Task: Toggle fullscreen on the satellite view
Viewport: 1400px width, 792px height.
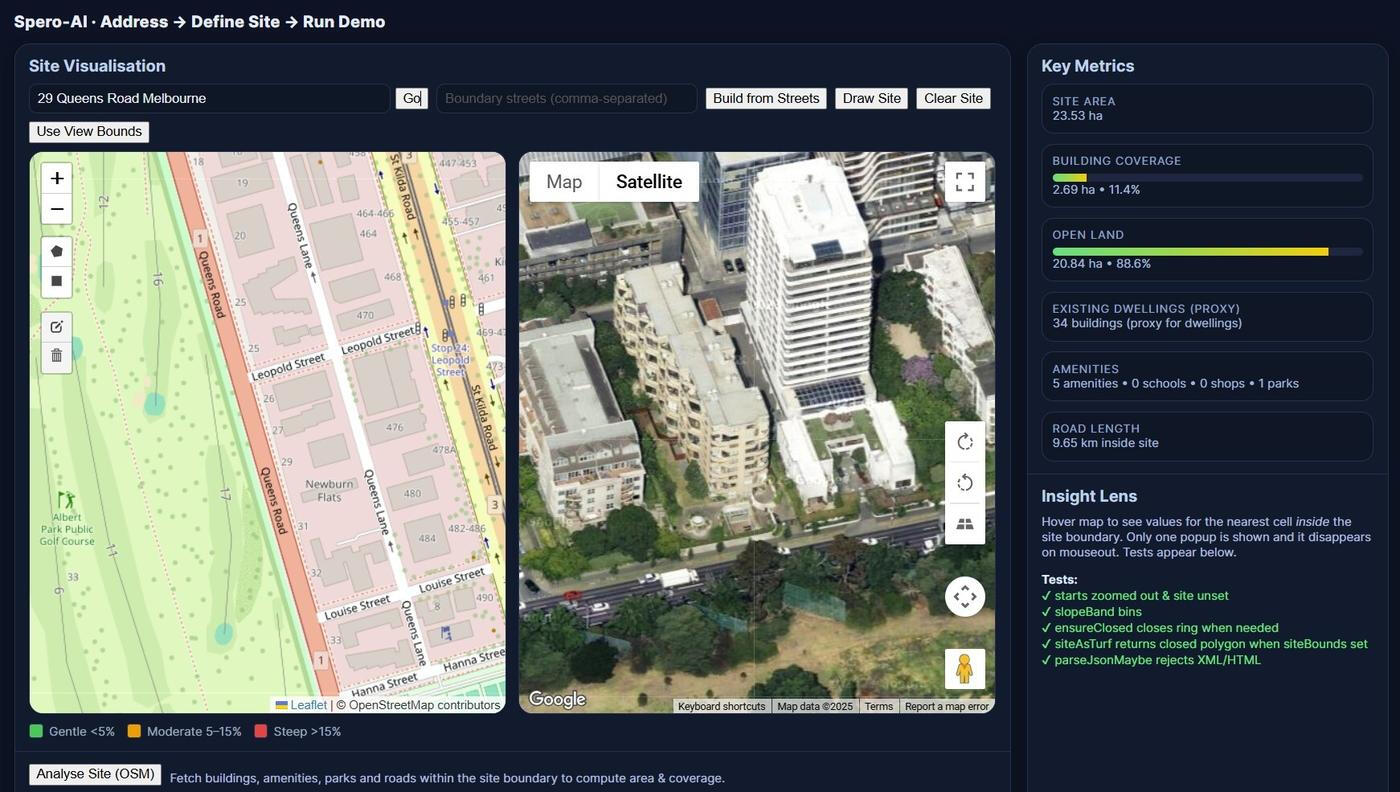Action: point(964,182)
